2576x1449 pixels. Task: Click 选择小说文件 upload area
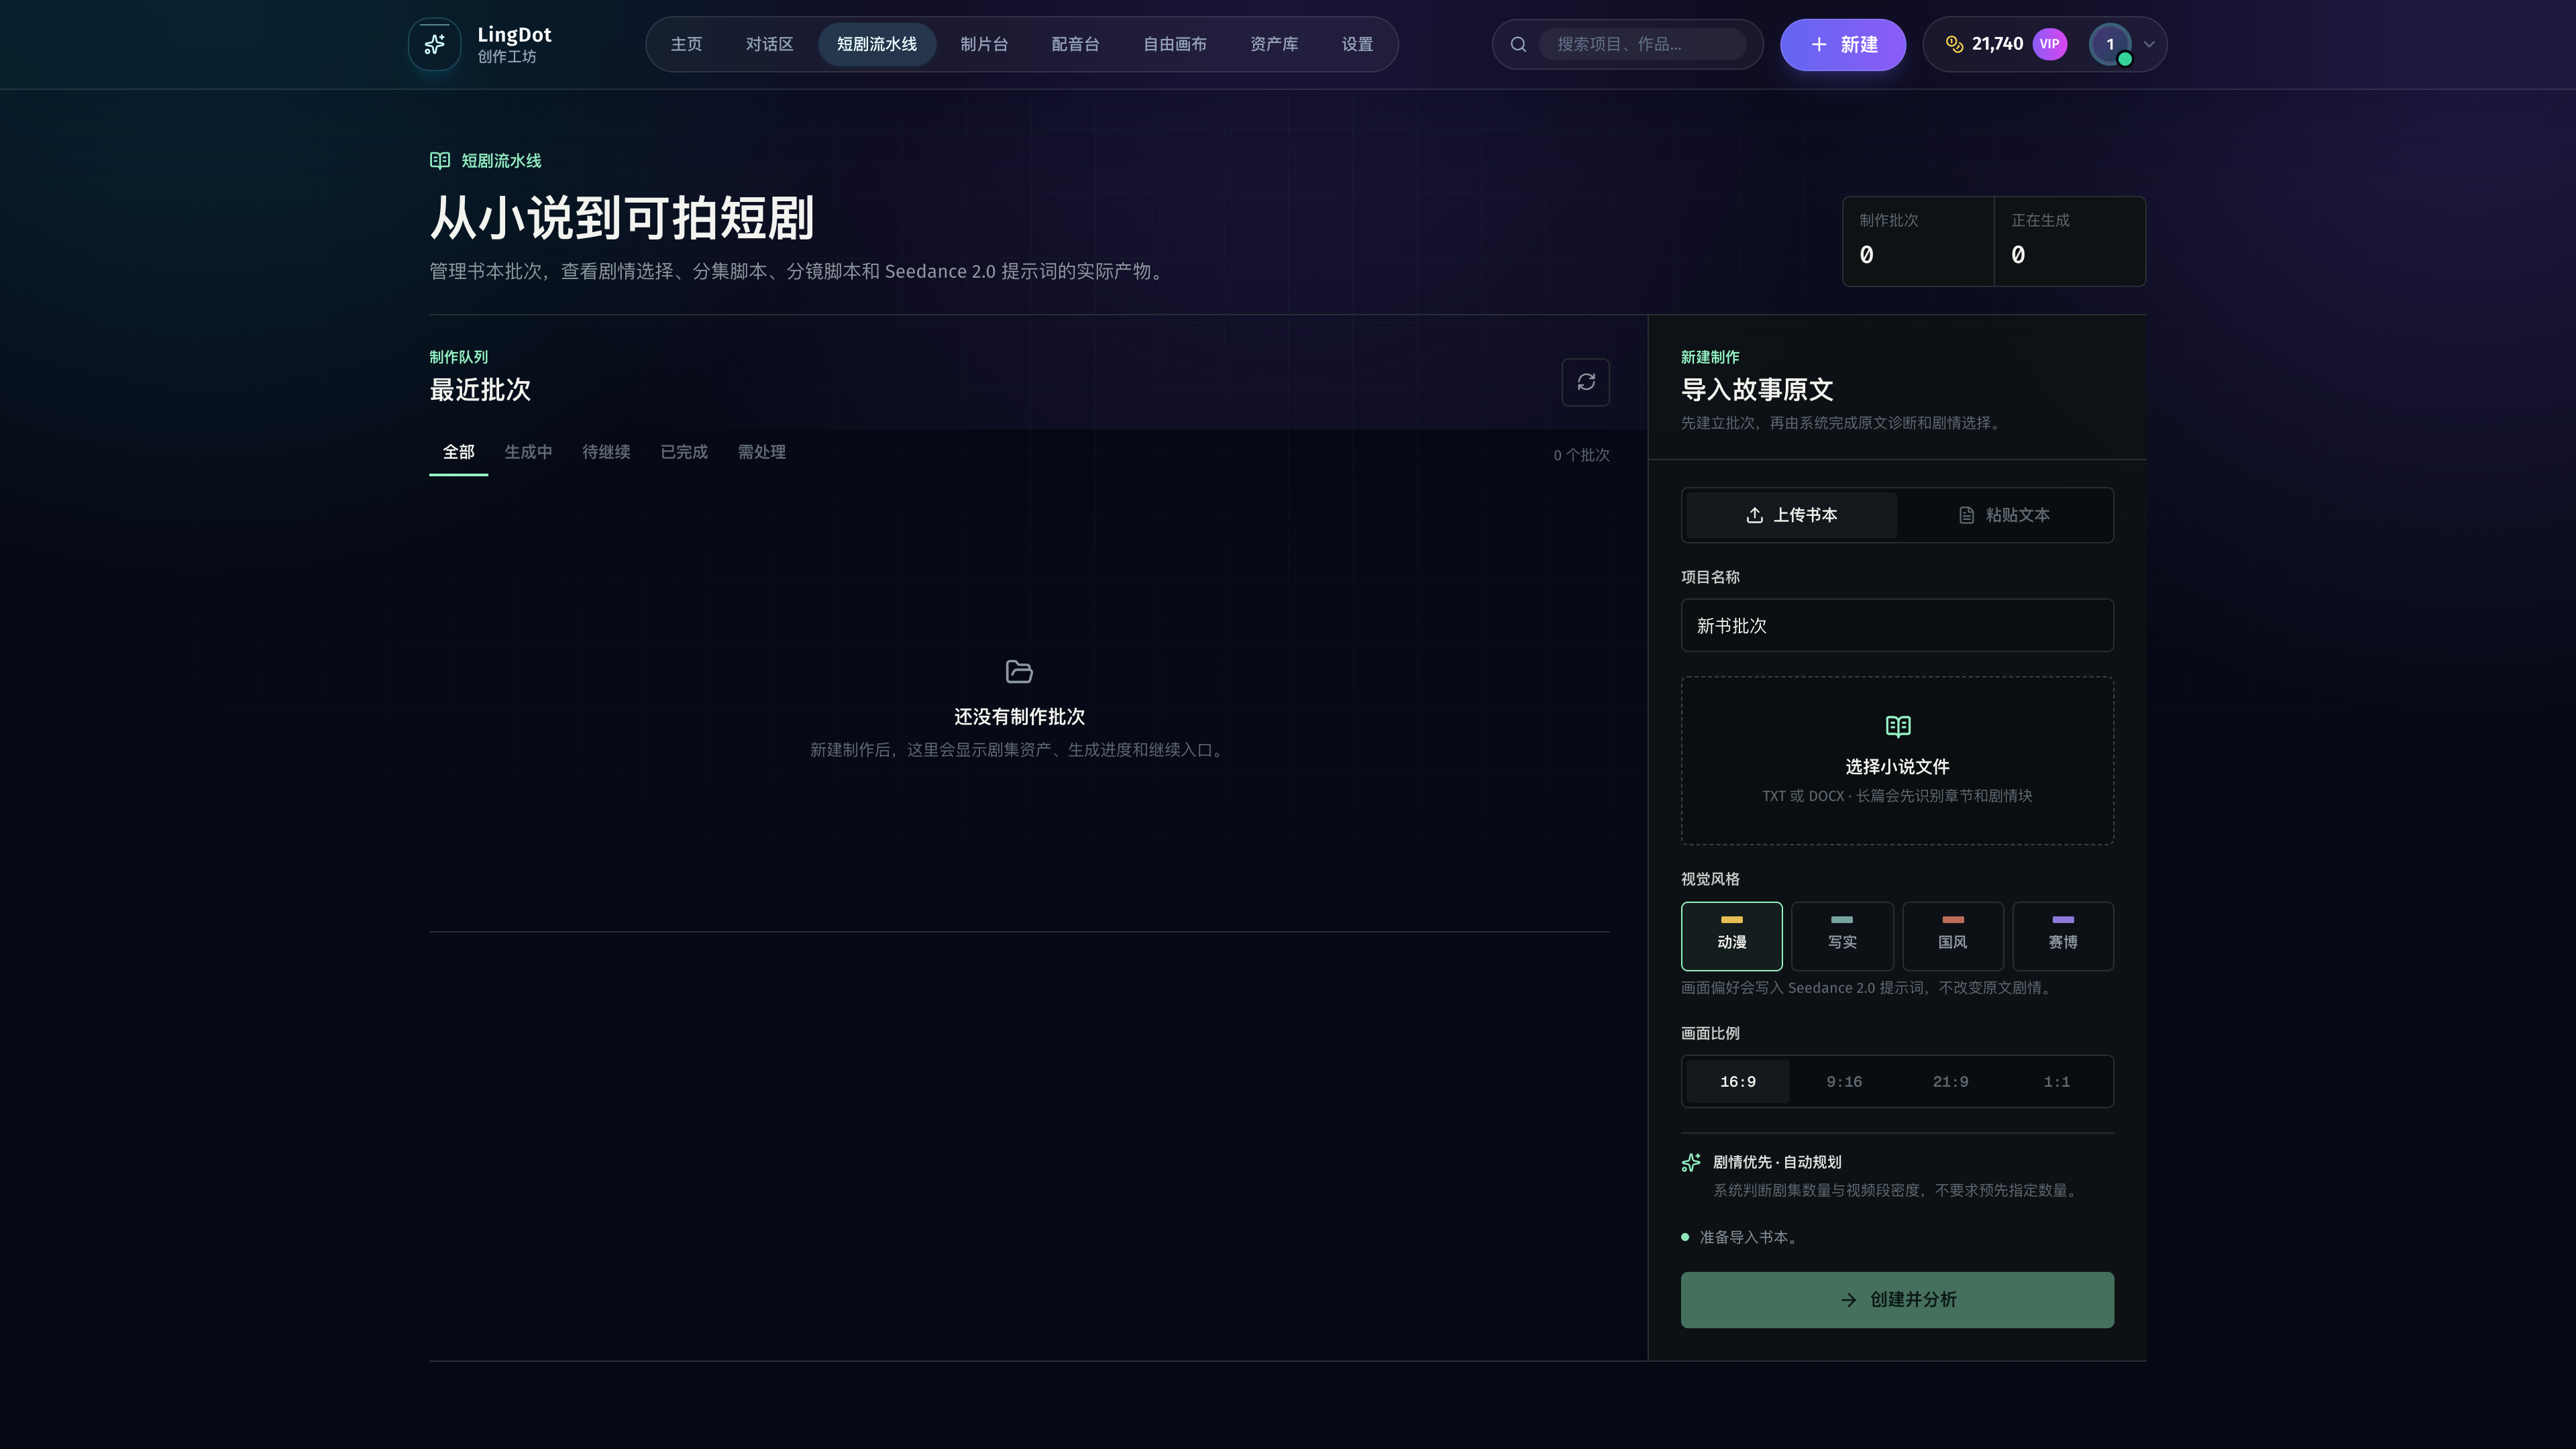coord(1897,761)
